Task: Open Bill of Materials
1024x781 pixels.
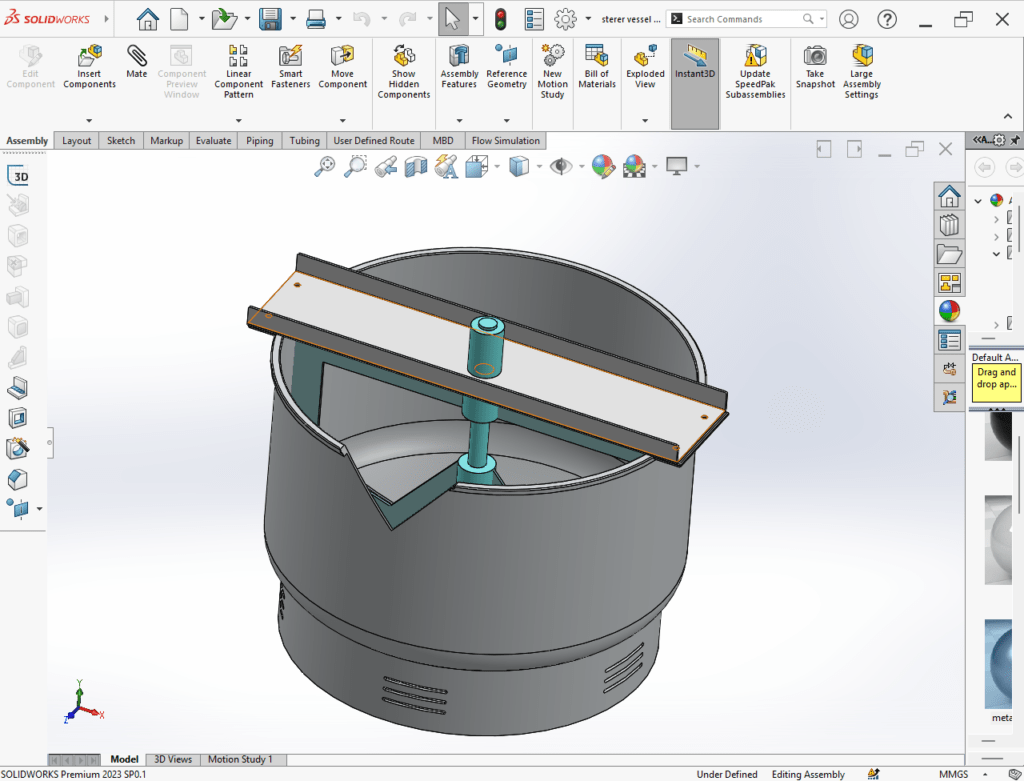Action: [597, 67]
